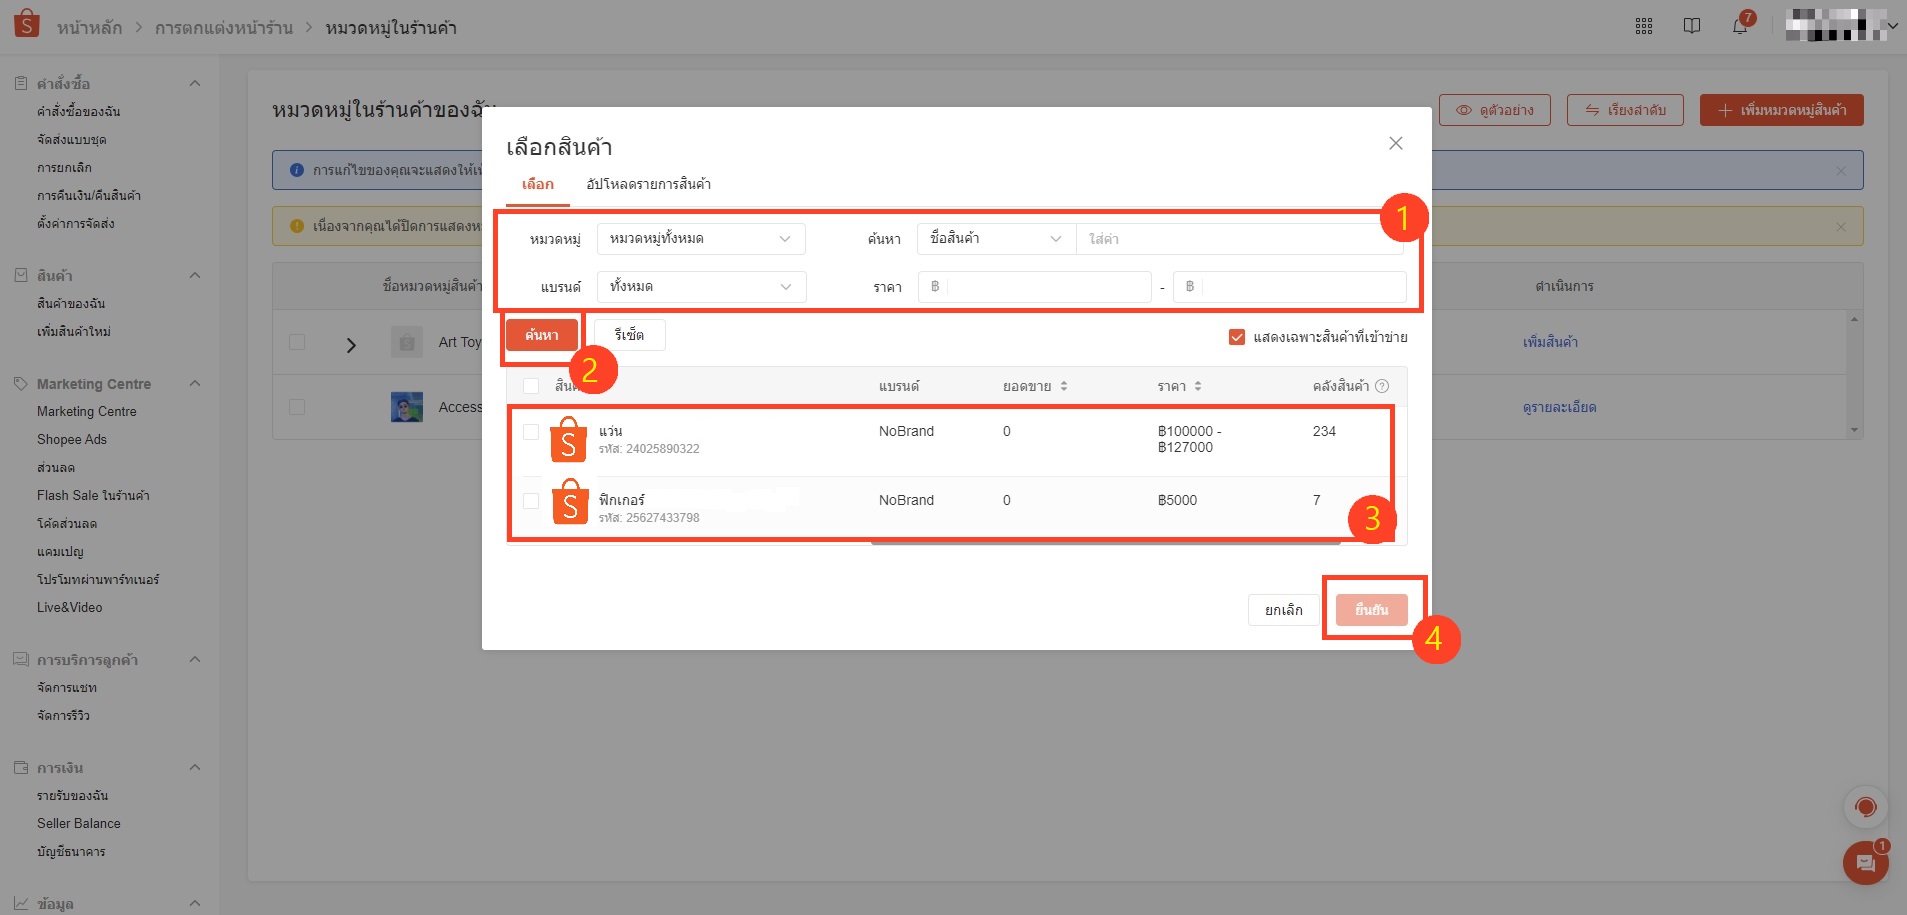Close the product selection dialog
Screen dimensions: 1907x915
(x=1396, y=143)
